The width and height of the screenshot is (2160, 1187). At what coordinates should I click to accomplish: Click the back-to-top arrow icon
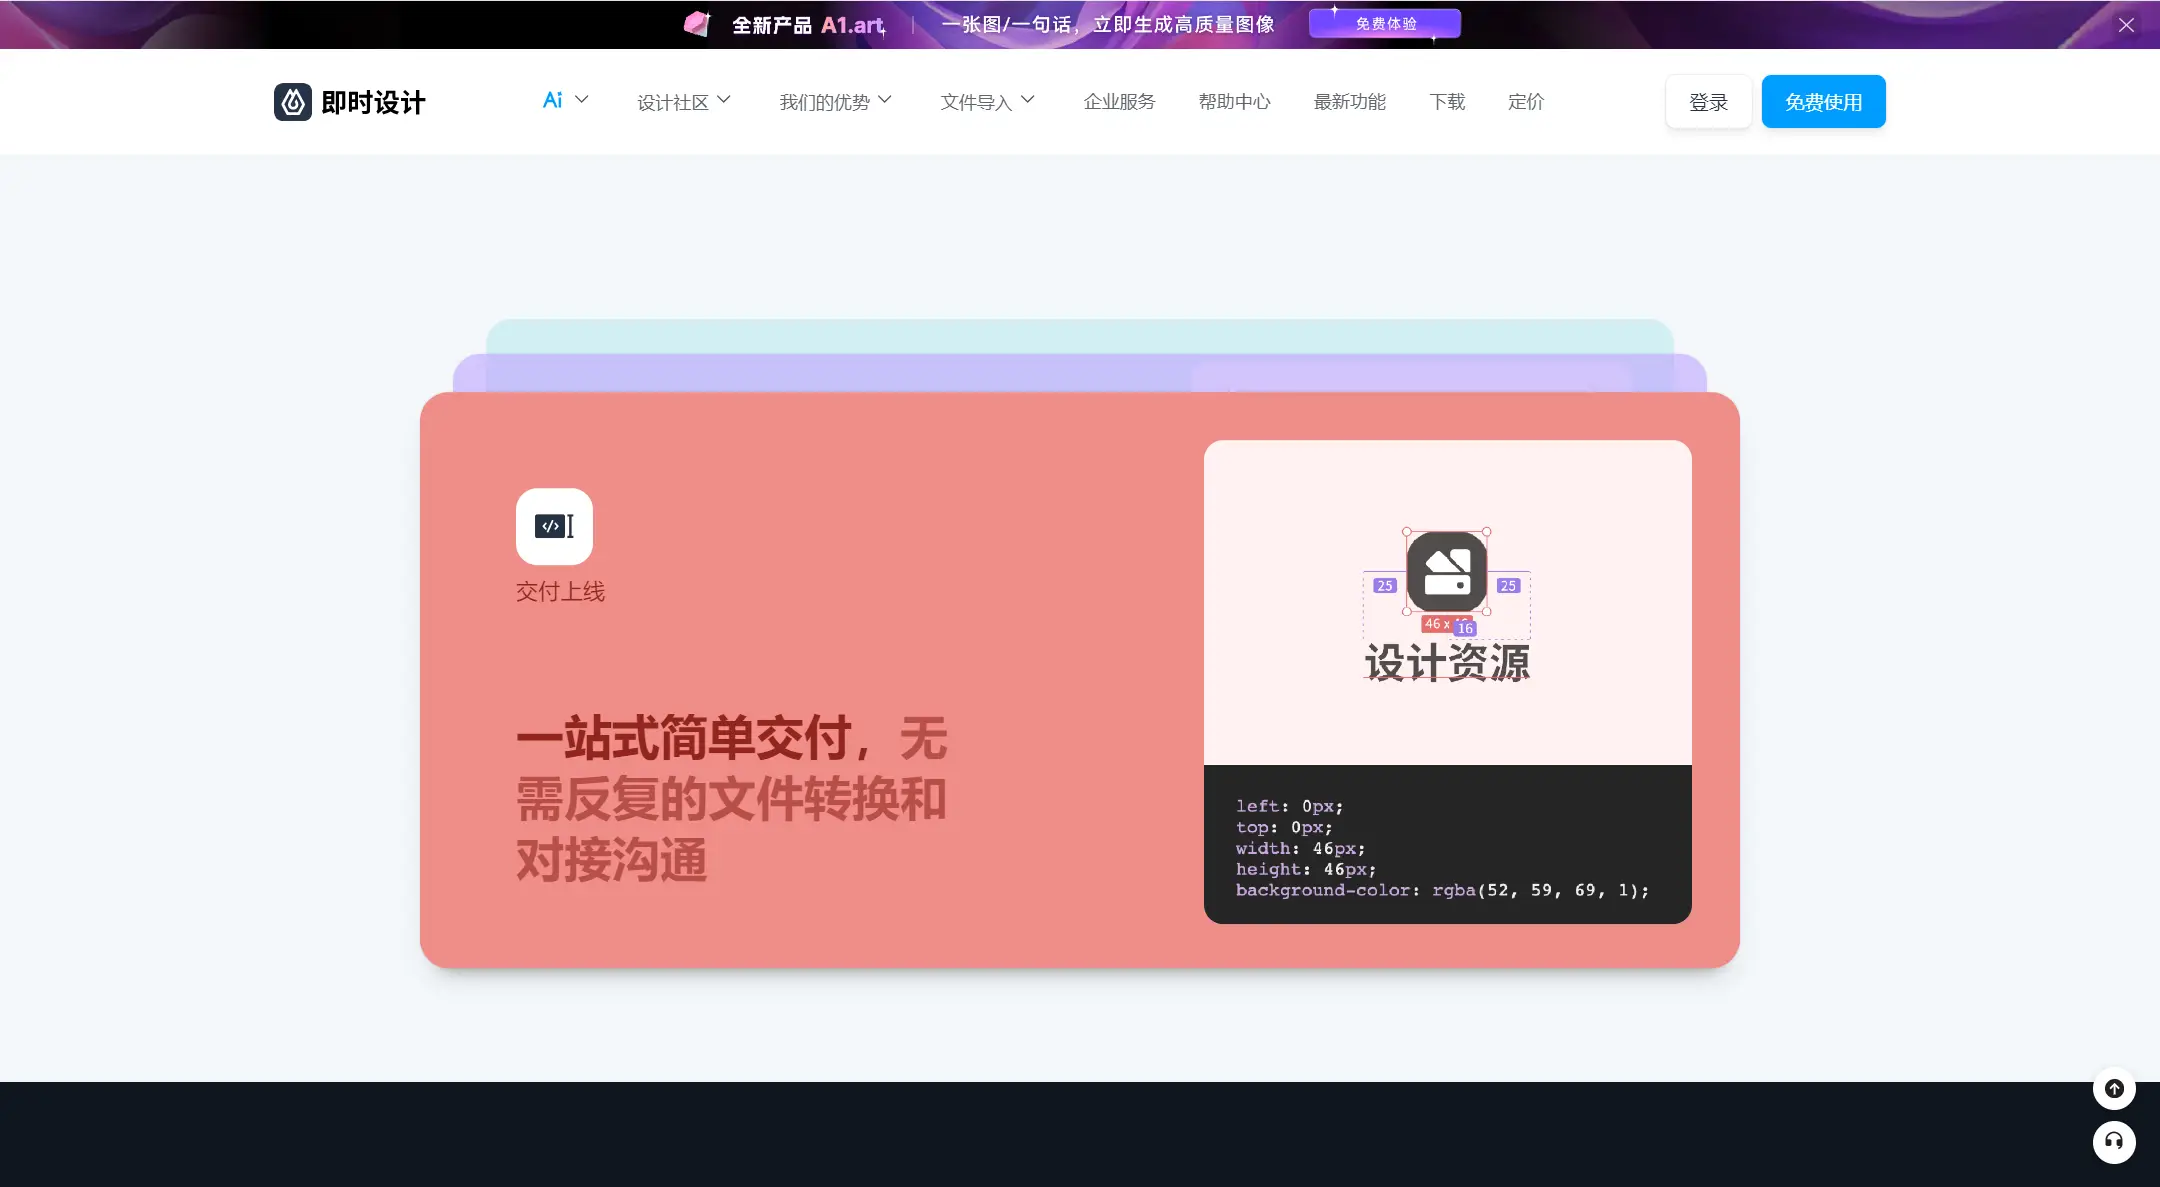point(2113,1089)
